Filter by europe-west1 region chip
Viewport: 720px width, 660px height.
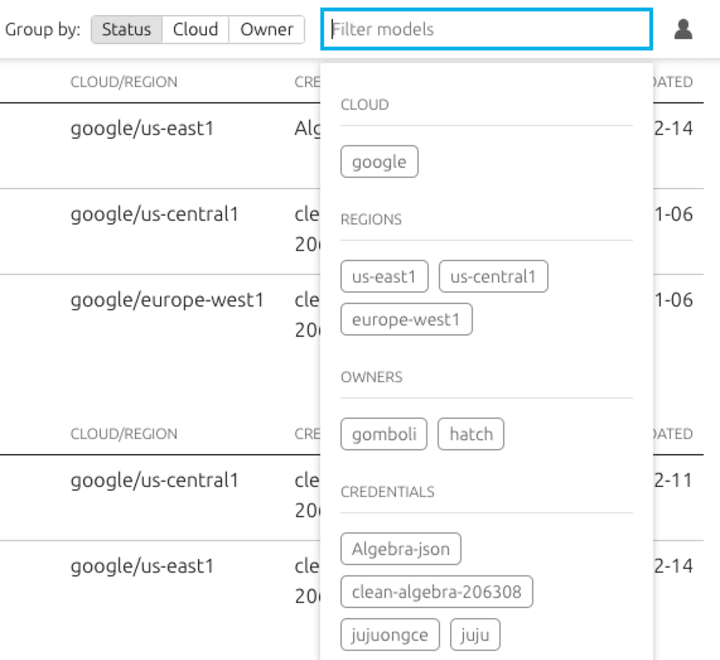[406, 320]
